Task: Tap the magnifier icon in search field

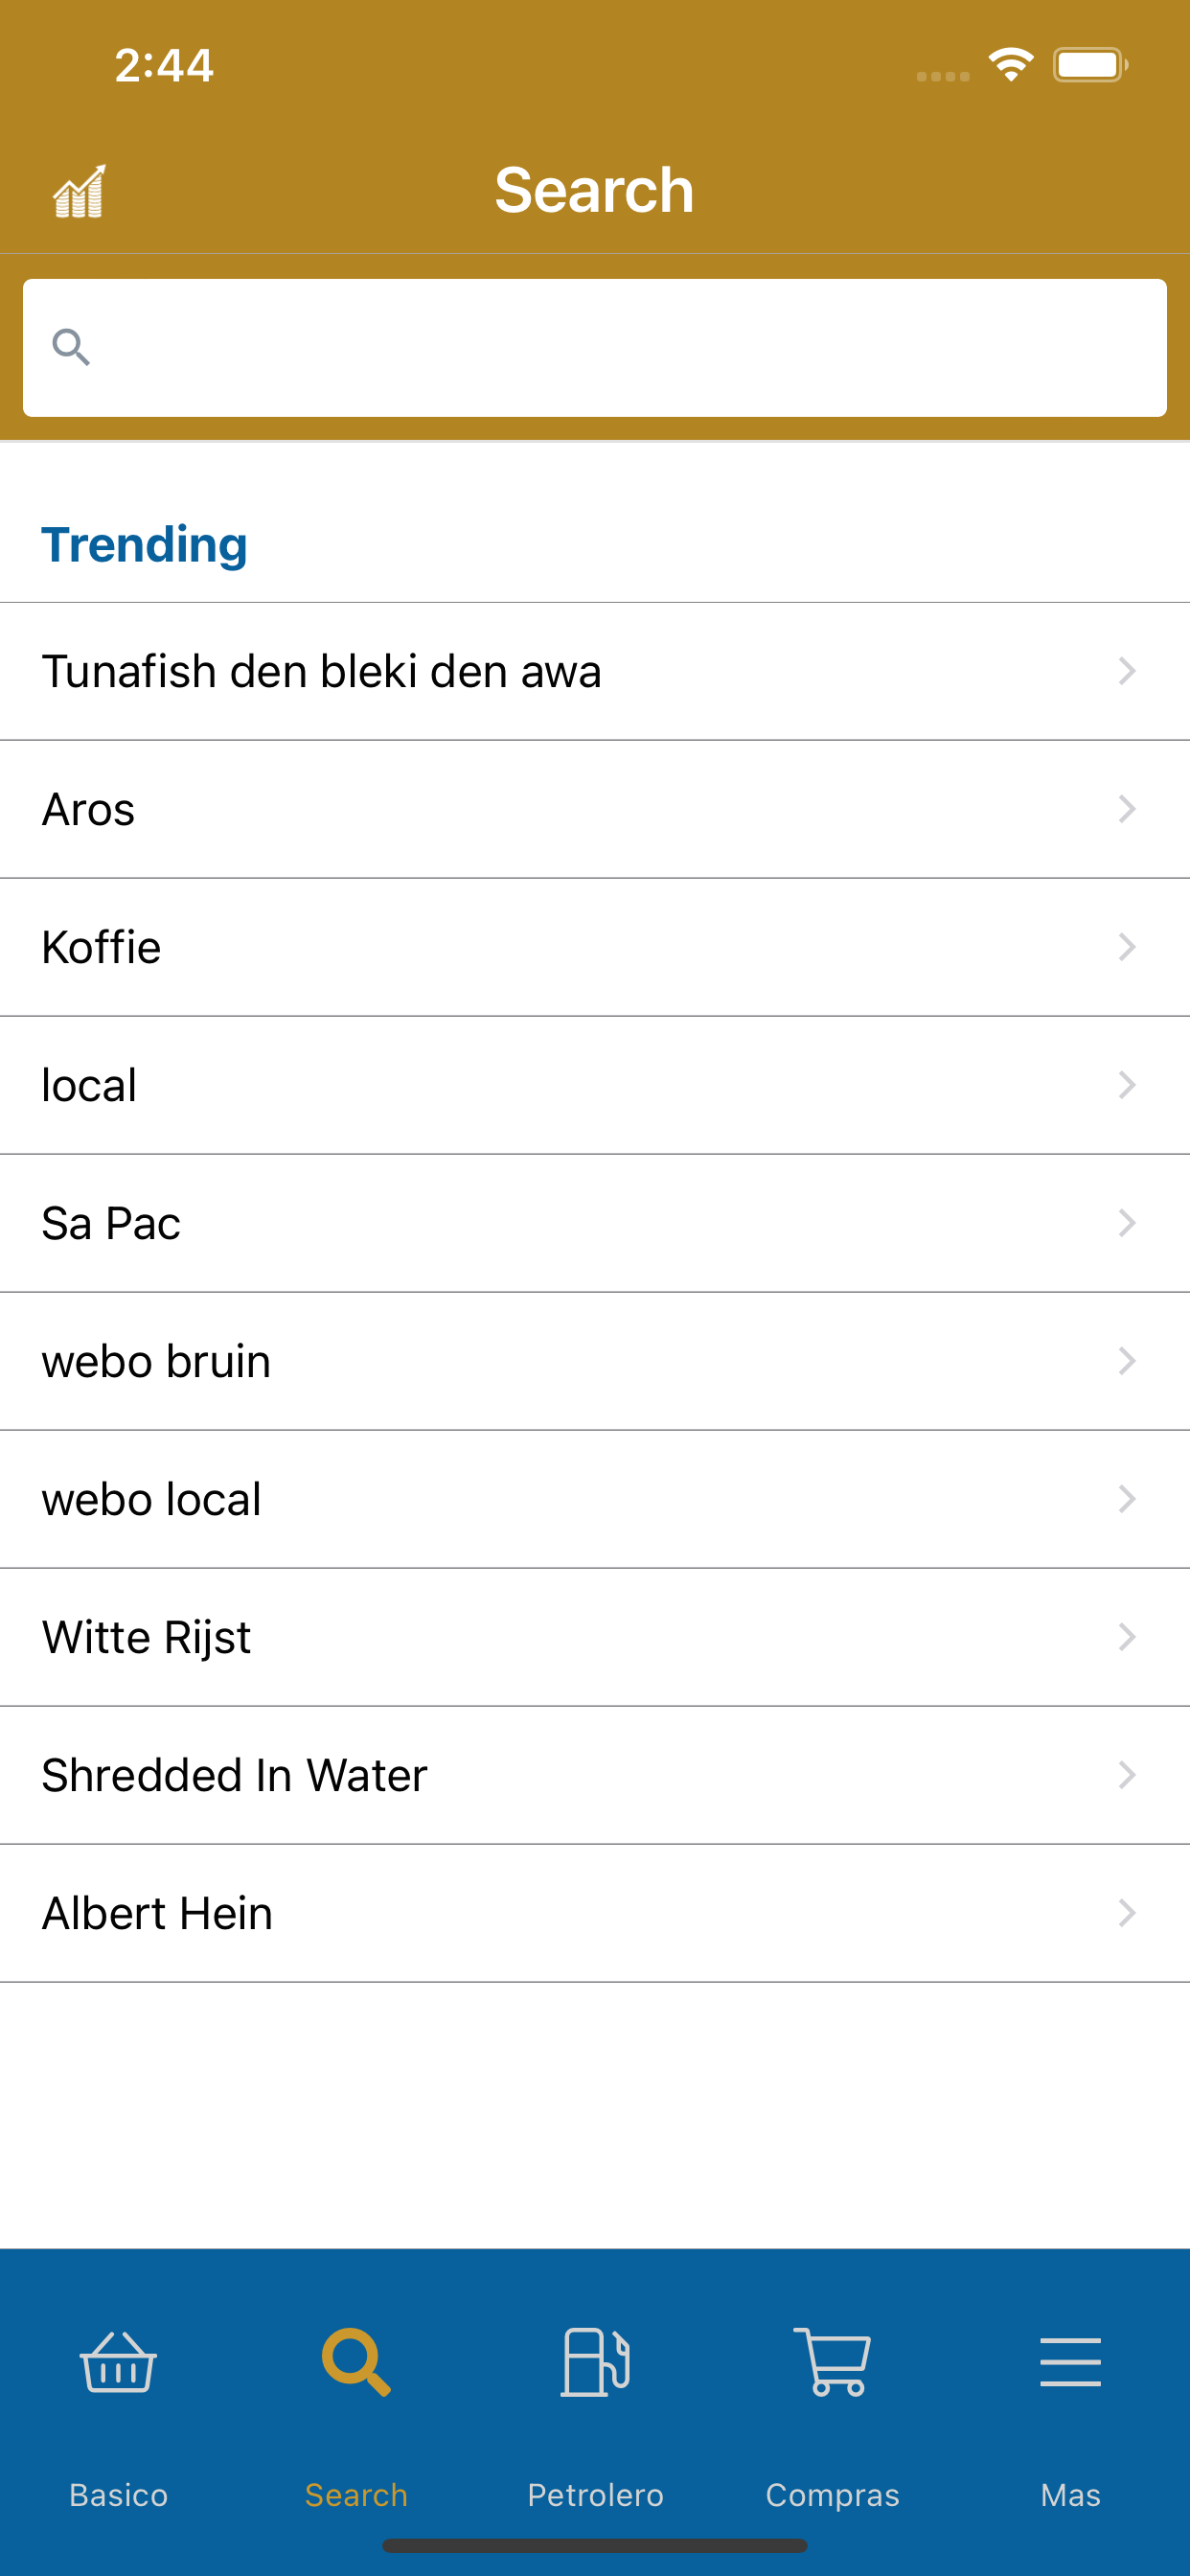Action: point(71,347)
